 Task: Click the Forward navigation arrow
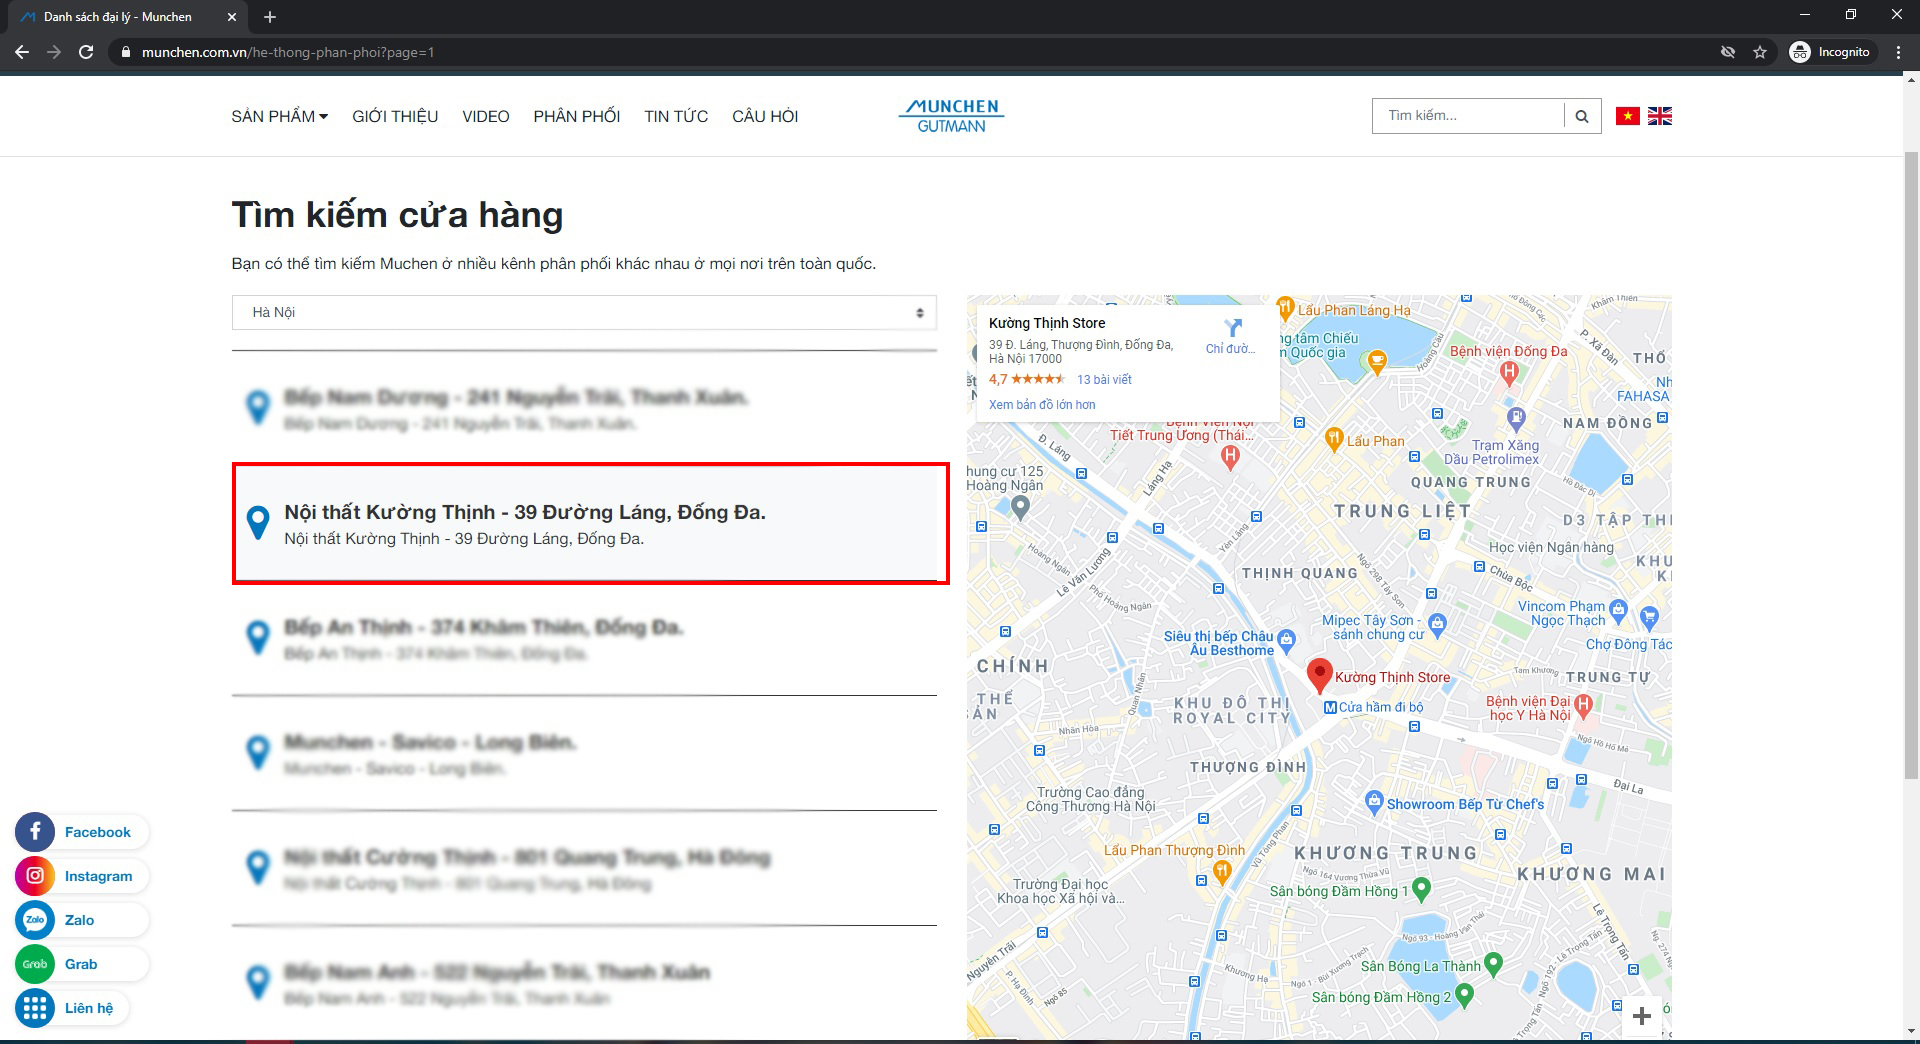point(54,52)
